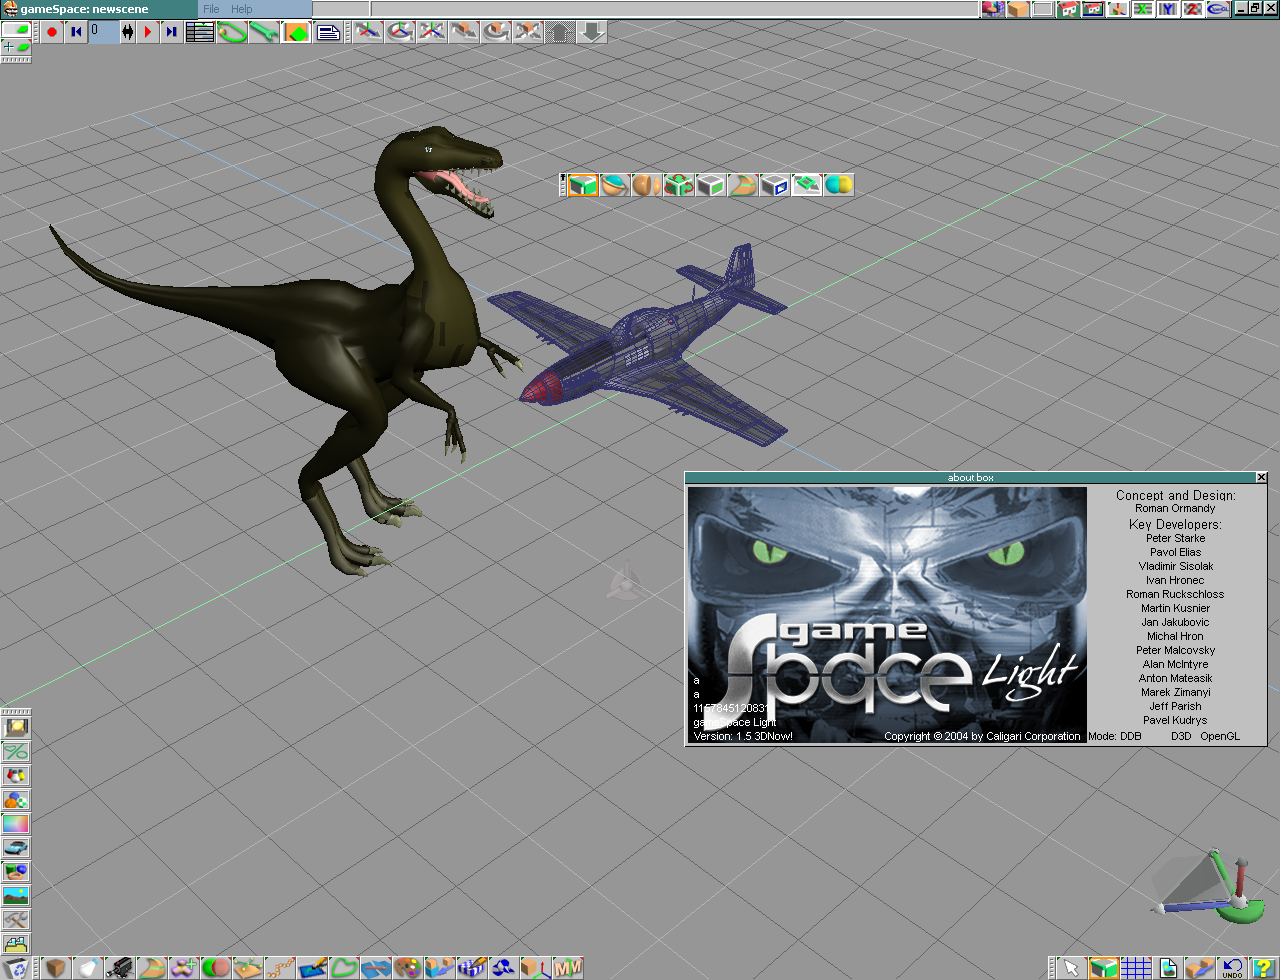Screen dimensions: 1280x980
Task: Add a light bulb to the scene
Action: click(x=88, y=968)
